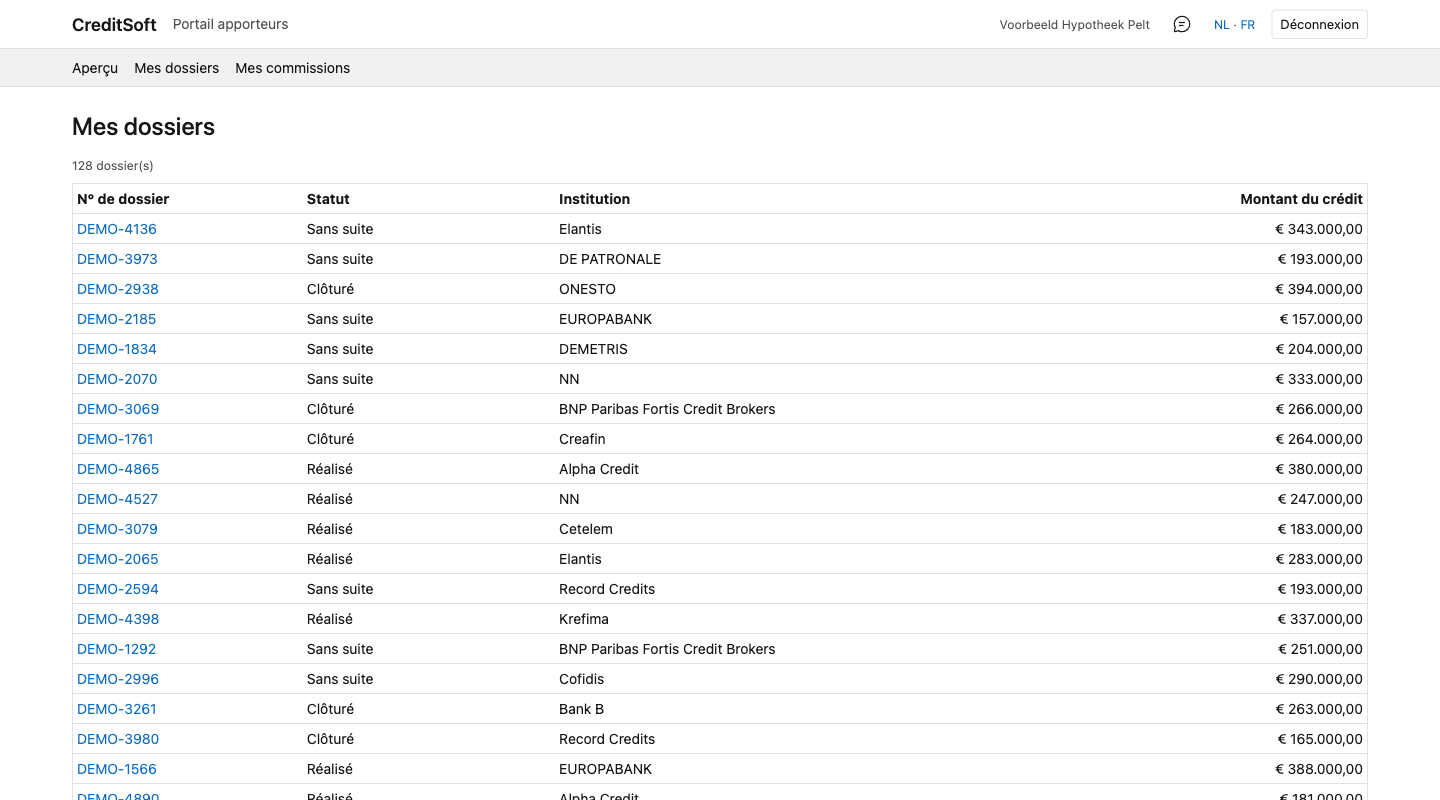The width and height of the screenshot is (1440, 800).
Task: Open the Mes commissions tab
Action: (x=292, y=68)
